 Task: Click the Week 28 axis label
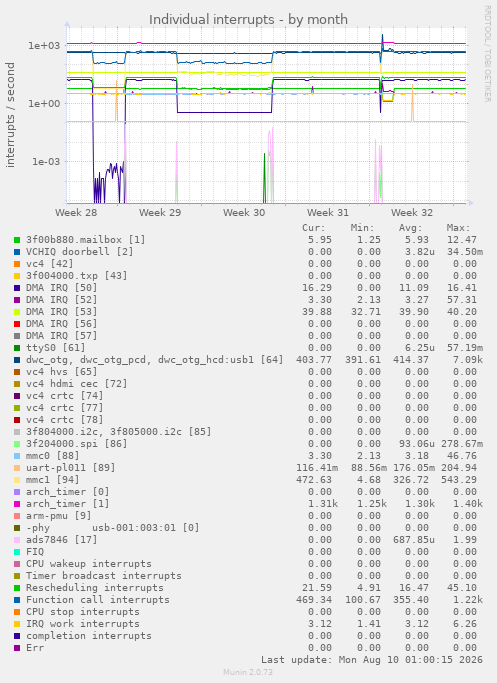pos(76,213)
